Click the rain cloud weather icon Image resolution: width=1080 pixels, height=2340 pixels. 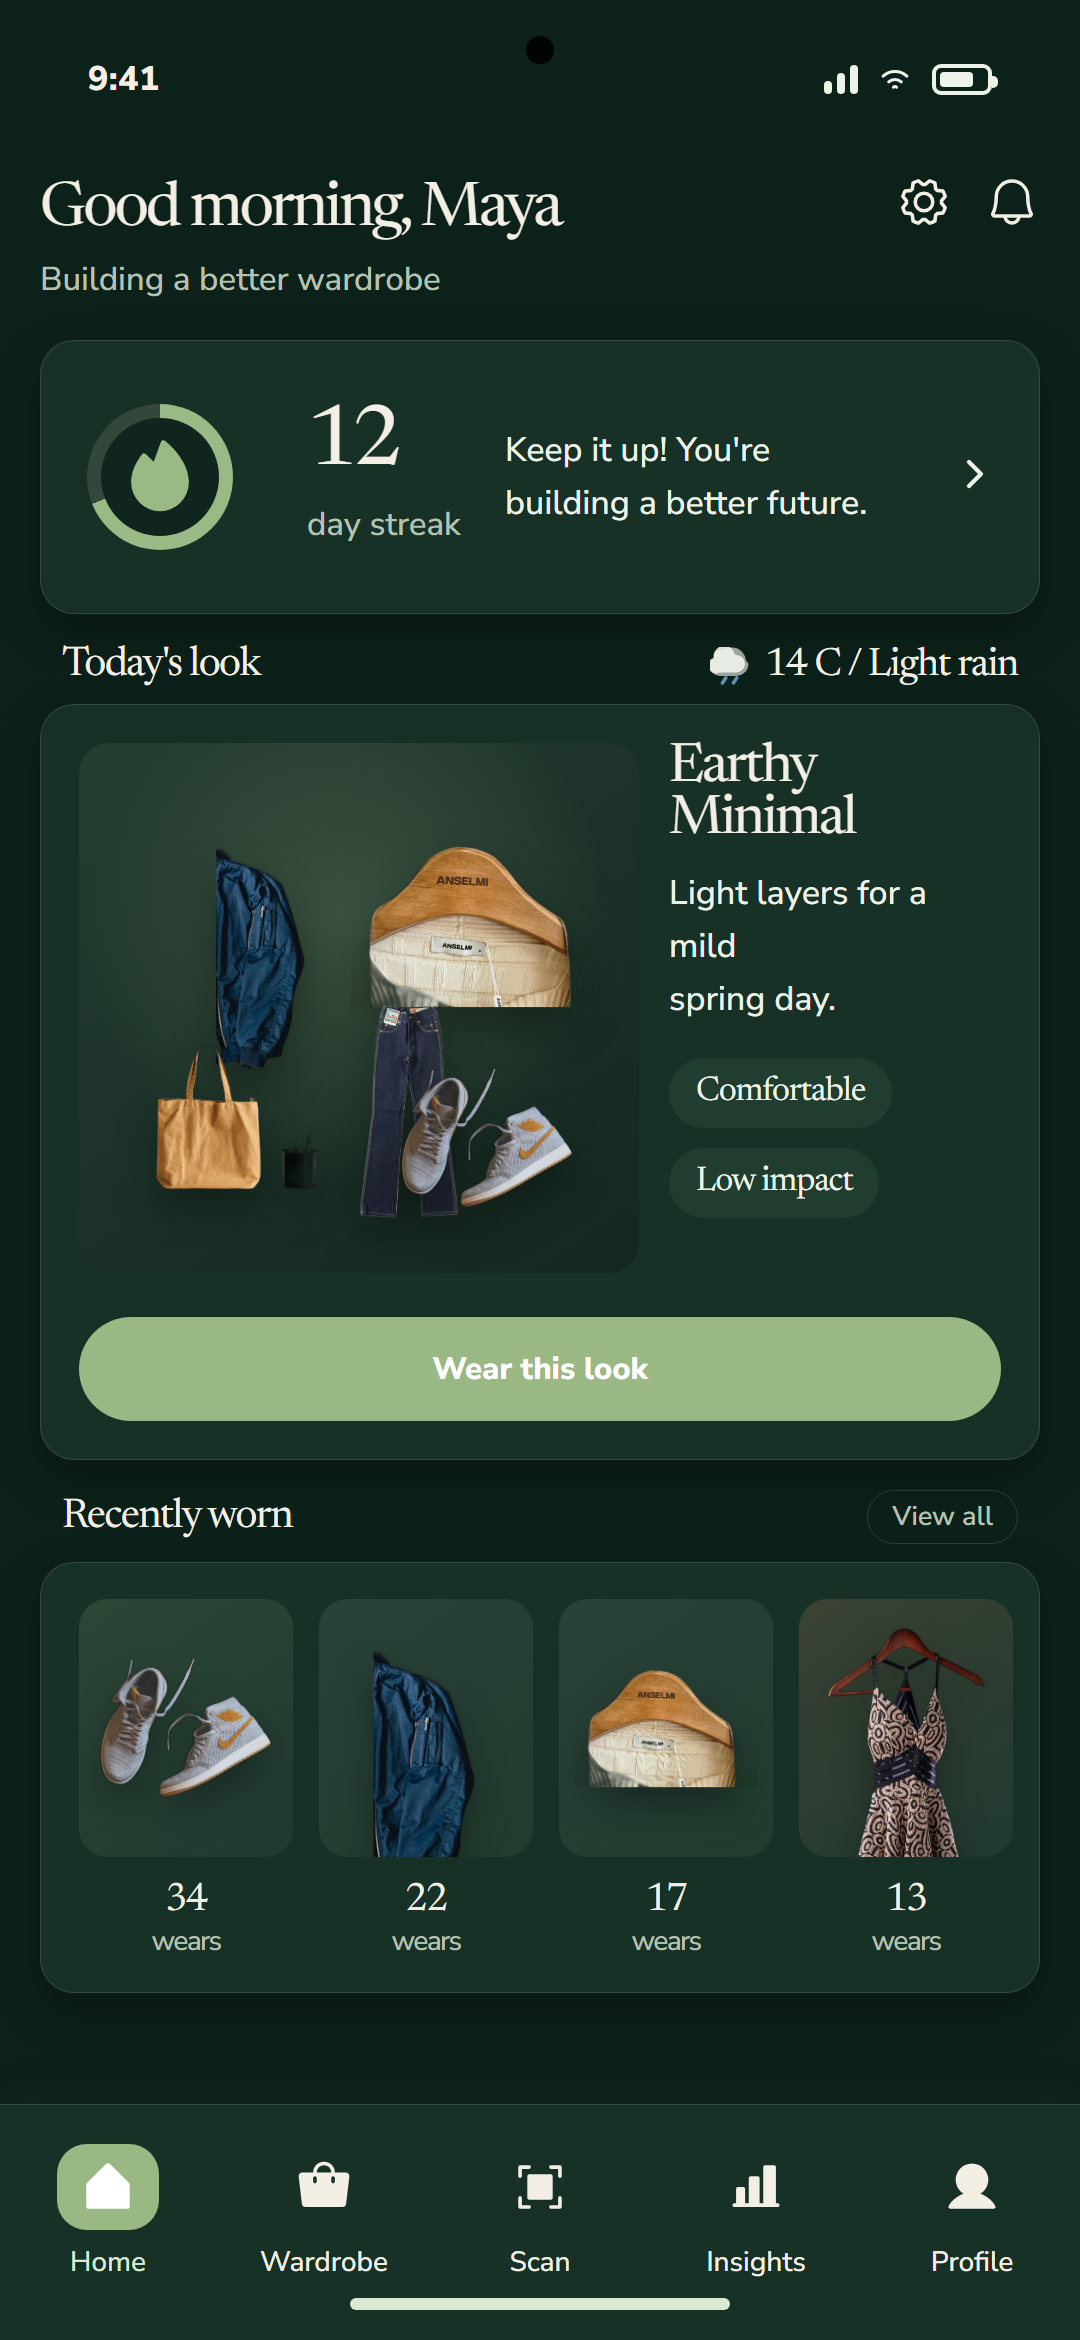(x=729, y=664)
